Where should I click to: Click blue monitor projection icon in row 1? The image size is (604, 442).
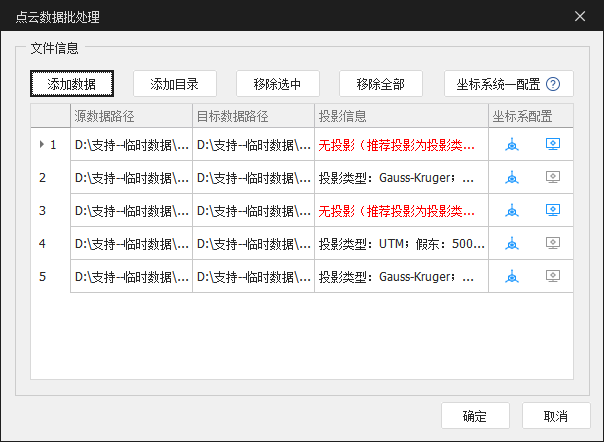[x=552, y=145]
